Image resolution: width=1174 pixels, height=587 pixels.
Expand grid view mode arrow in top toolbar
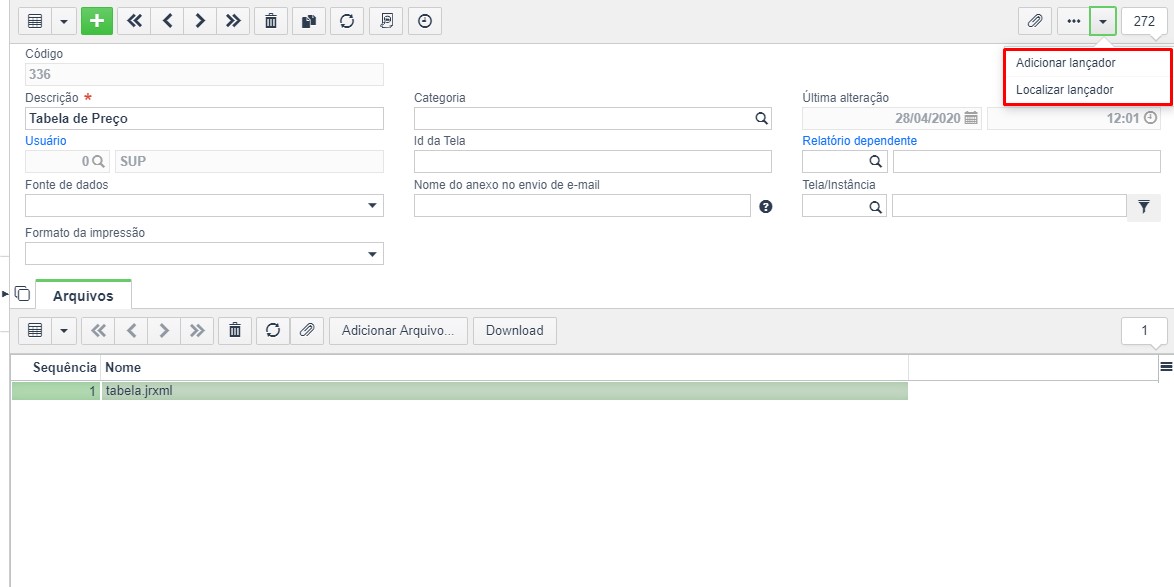(64, 21)
